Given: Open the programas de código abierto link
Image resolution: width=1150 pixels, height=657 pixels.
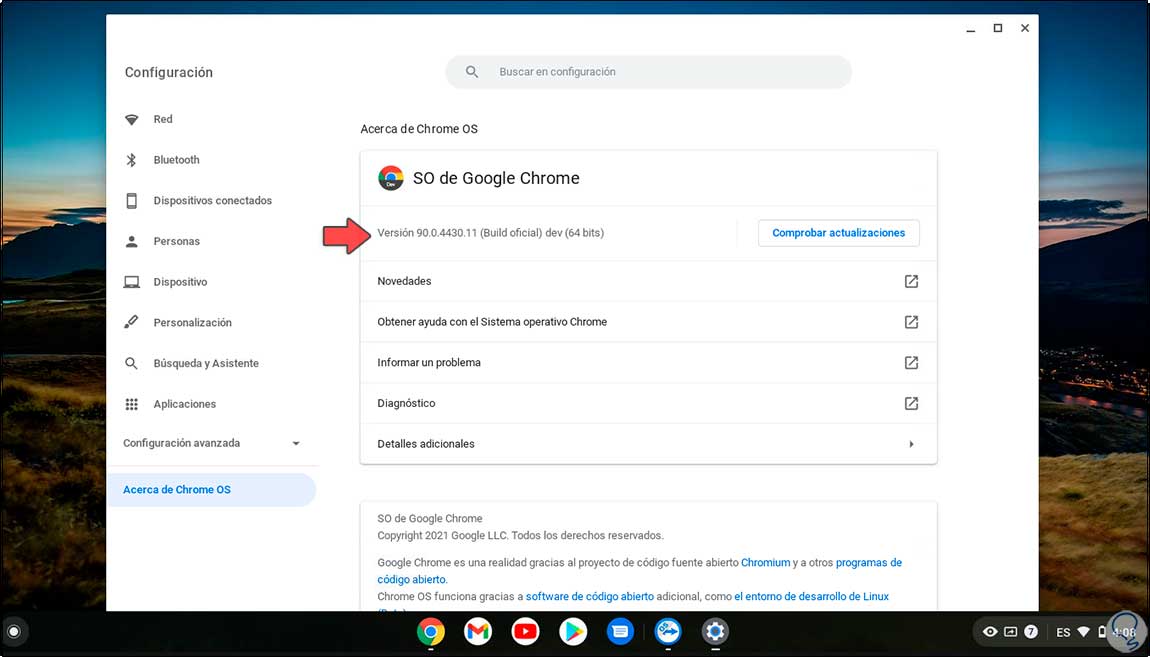Looking at the screenshot, I should click(869, 563).
